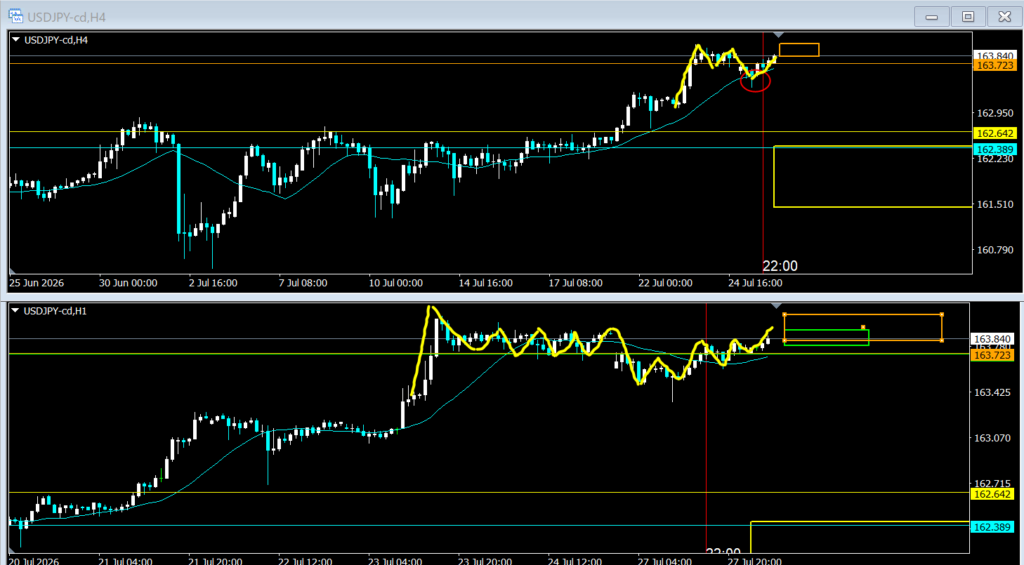Click the 30 Jun 00:00 time label
The width and height of the screenshot is (1024, 565).
pyautogui.click(x=129, y=283)
